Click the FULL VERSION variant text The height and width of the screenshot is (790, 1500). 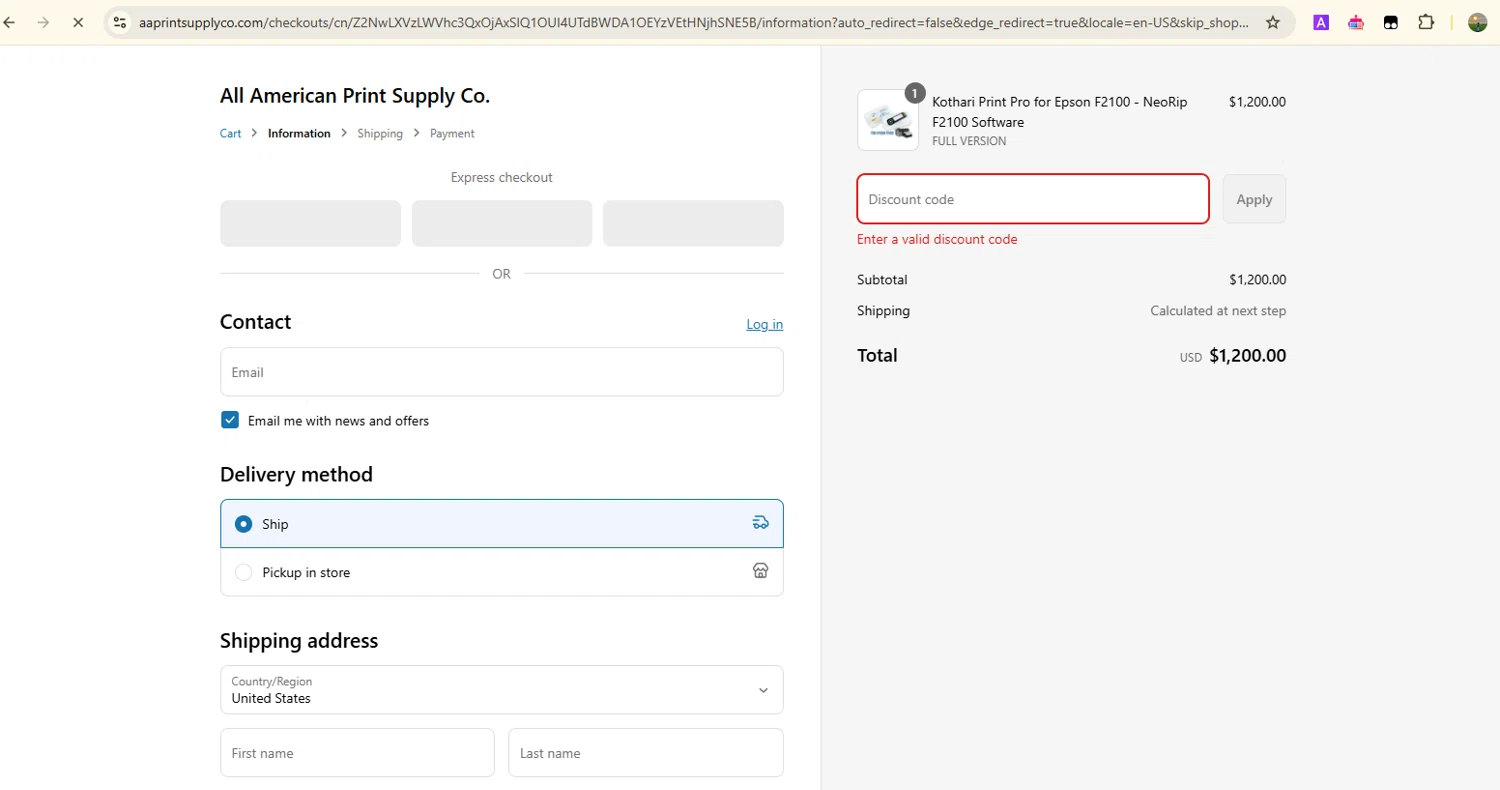pyautogui.click(x=969, y=141)
